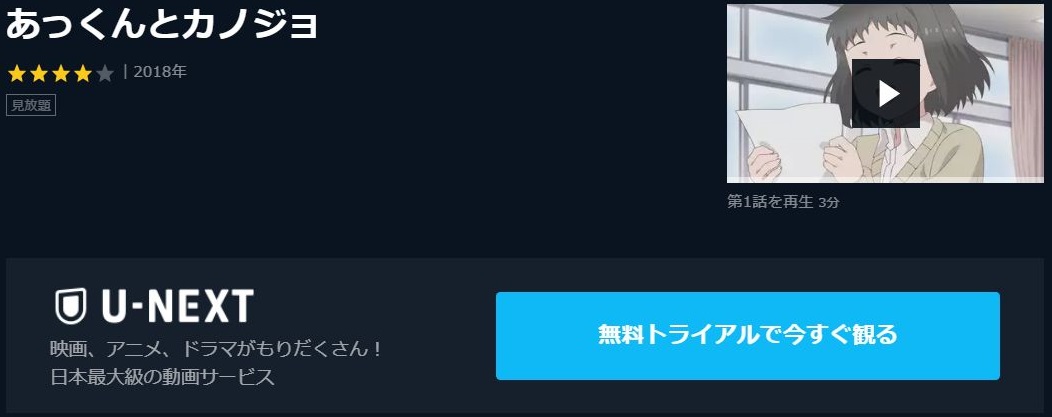Click the 3分 episode duration label

click(829, 202)
